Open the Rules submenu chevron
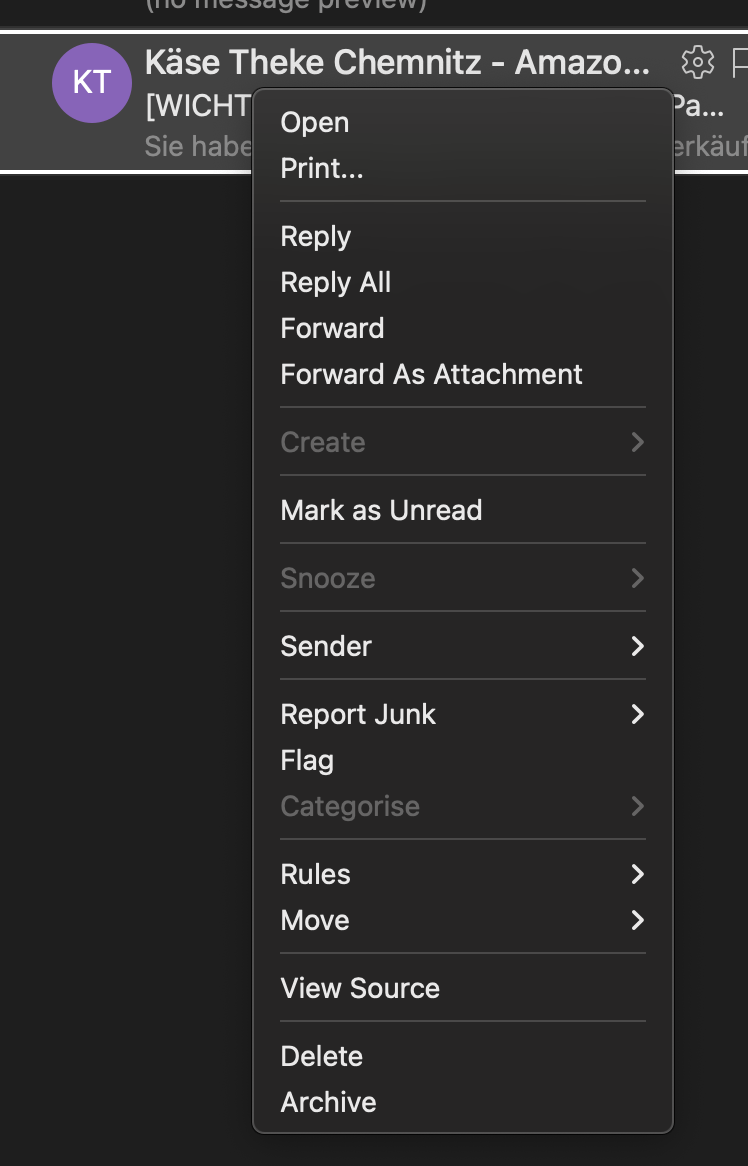Image resolution: width=748 pixels, height=1166 pixels. point(637,874)
